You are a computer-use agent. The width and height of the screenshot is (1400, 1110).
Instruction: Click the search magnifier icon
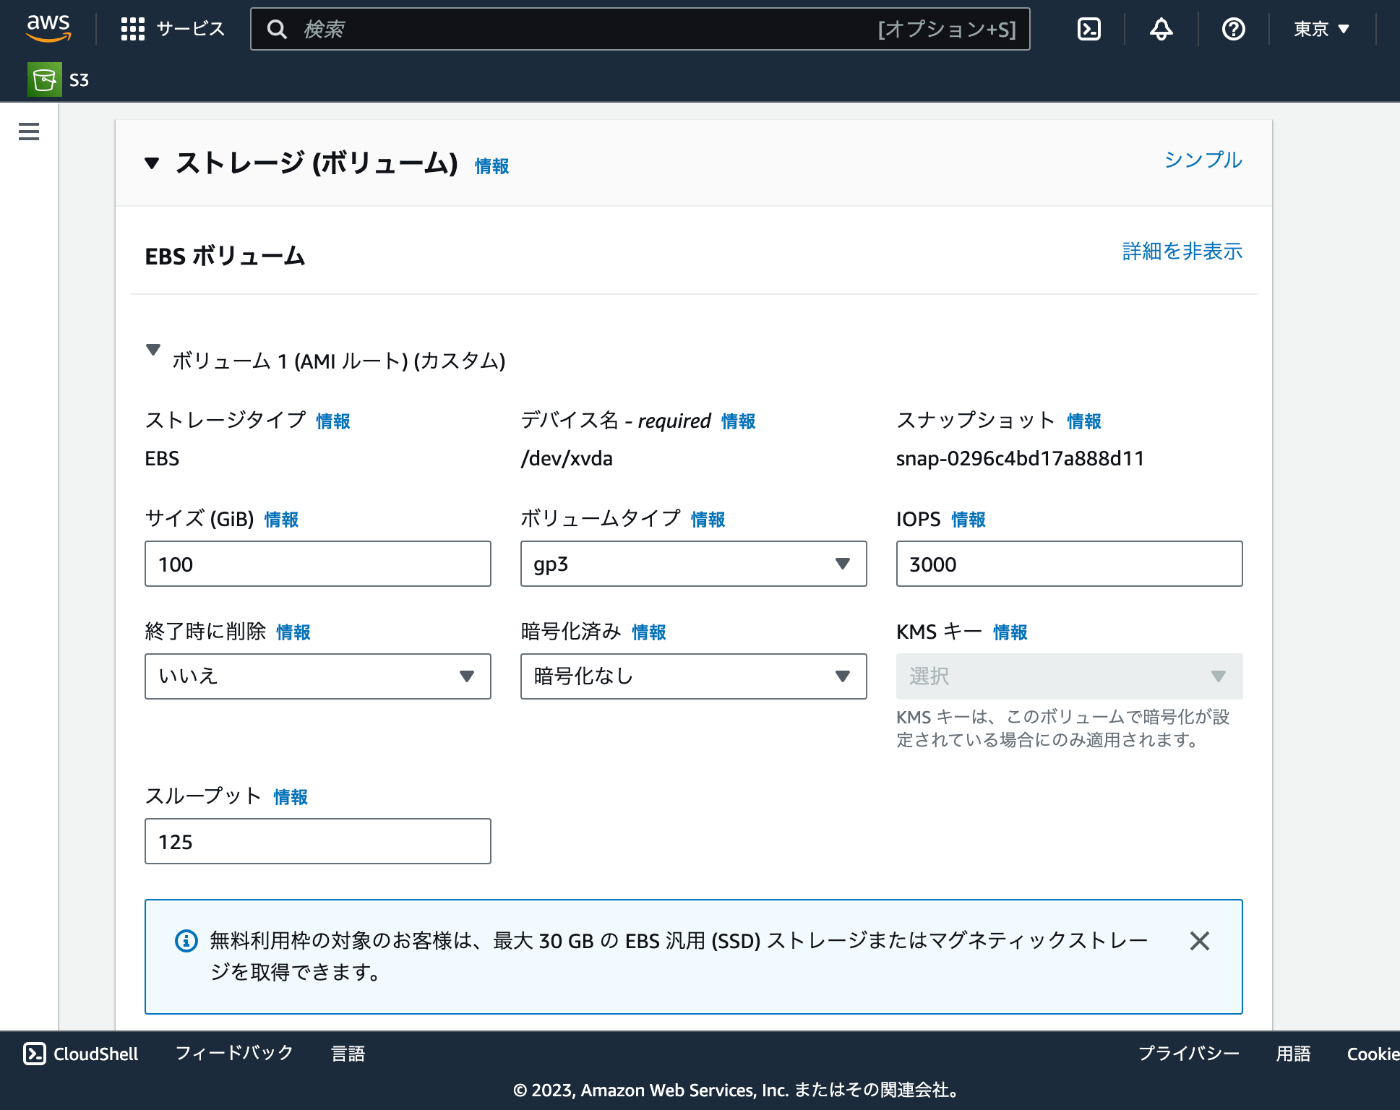277,29
